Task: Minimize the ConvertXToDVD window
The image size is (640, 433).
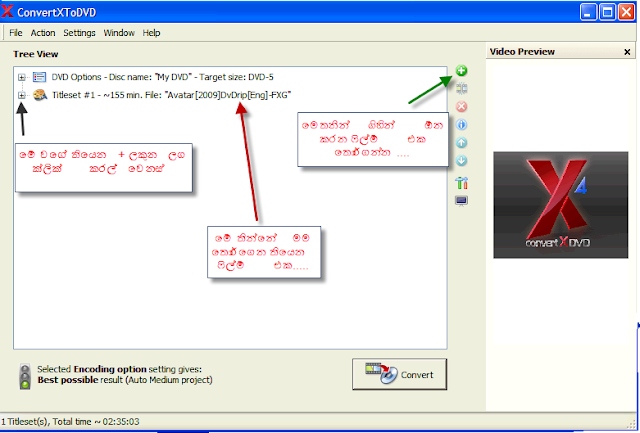Action: (588, 12)
